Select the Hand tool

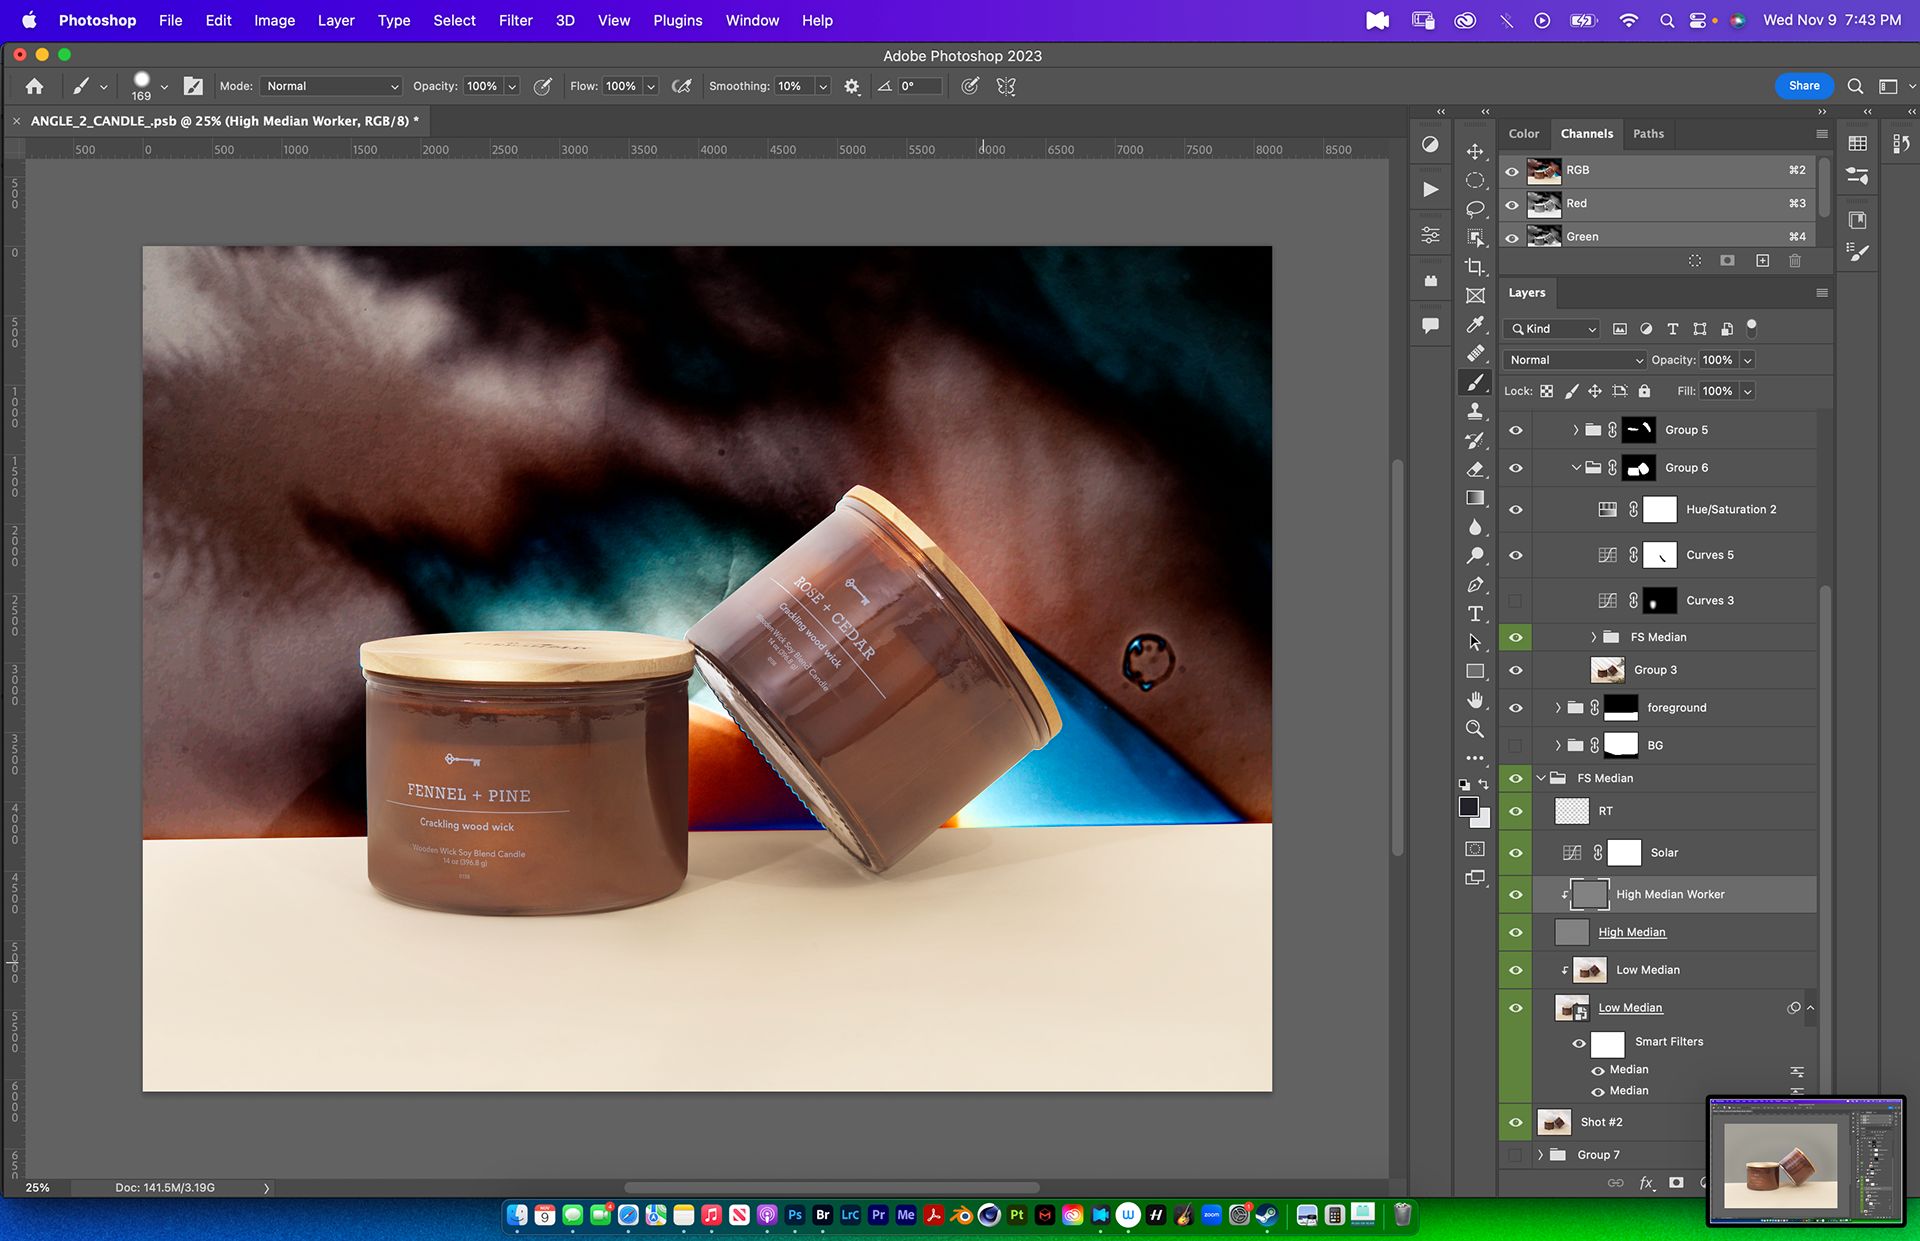click(1475, 700)
